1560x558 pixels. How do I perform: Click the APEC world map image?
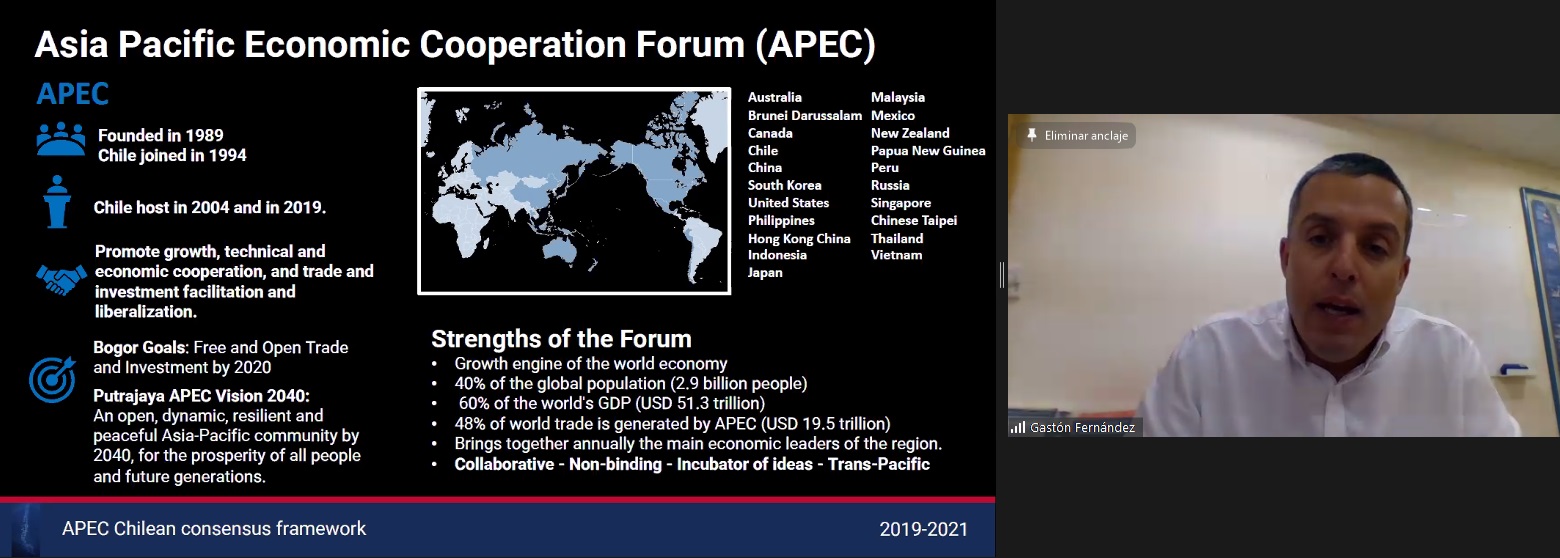point(574,191)
